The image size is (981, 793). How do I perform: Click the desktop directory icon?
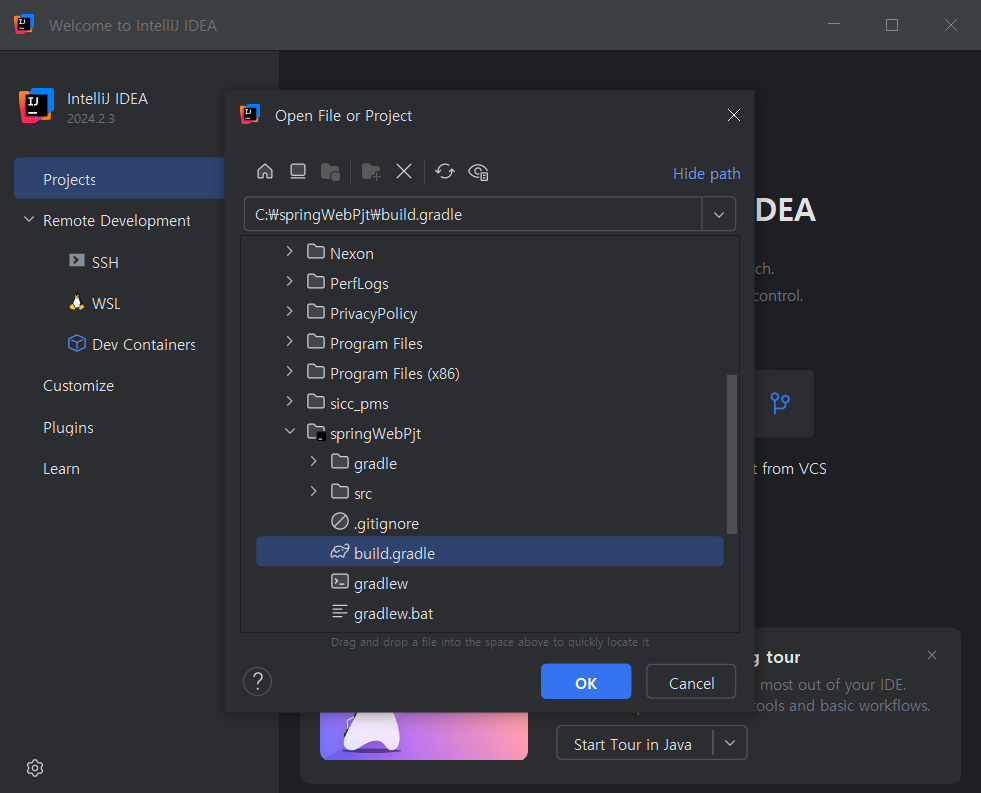click(298, 171)
